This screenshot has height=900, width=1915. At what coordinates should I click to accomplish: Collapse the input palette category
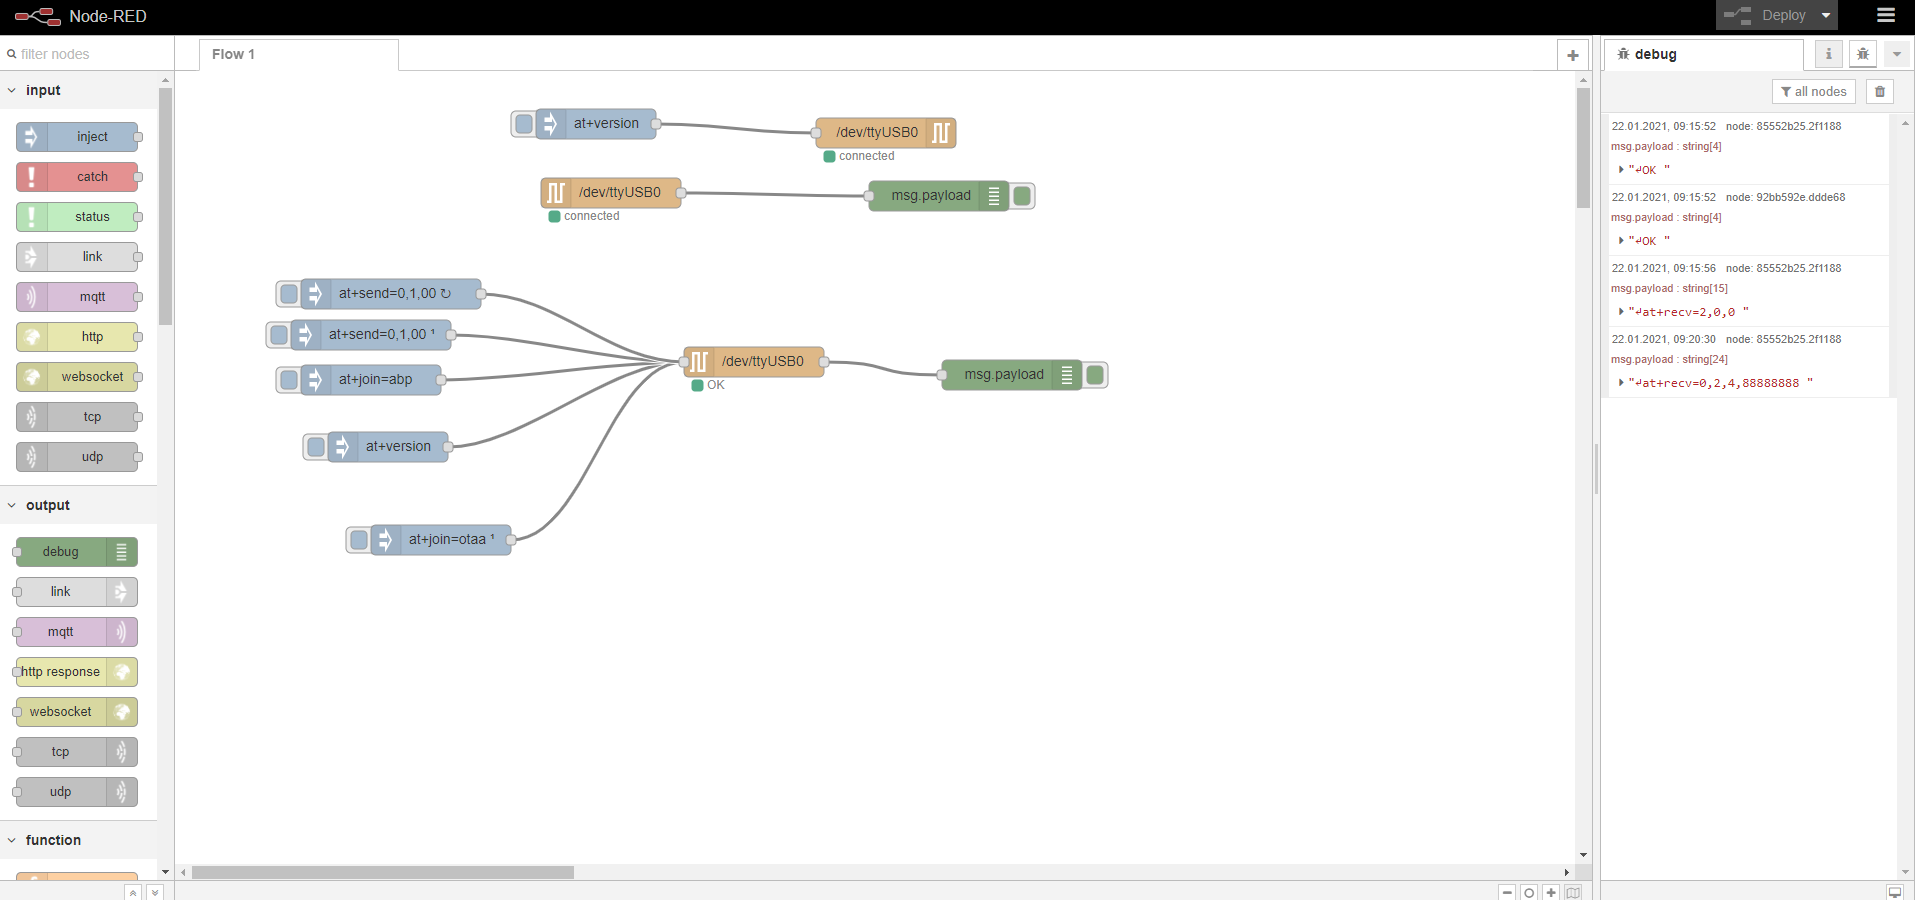tap(78, 90)
